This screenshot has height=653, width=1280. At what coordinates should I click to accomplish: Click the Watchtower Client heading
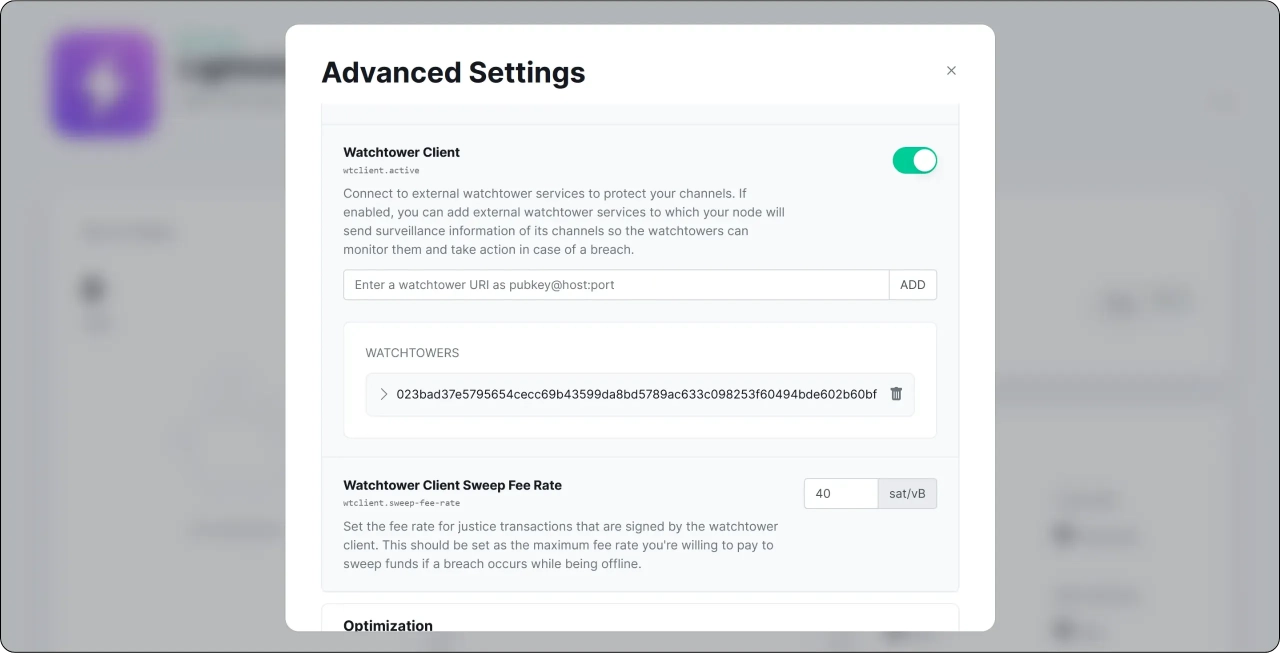[401, 152]
